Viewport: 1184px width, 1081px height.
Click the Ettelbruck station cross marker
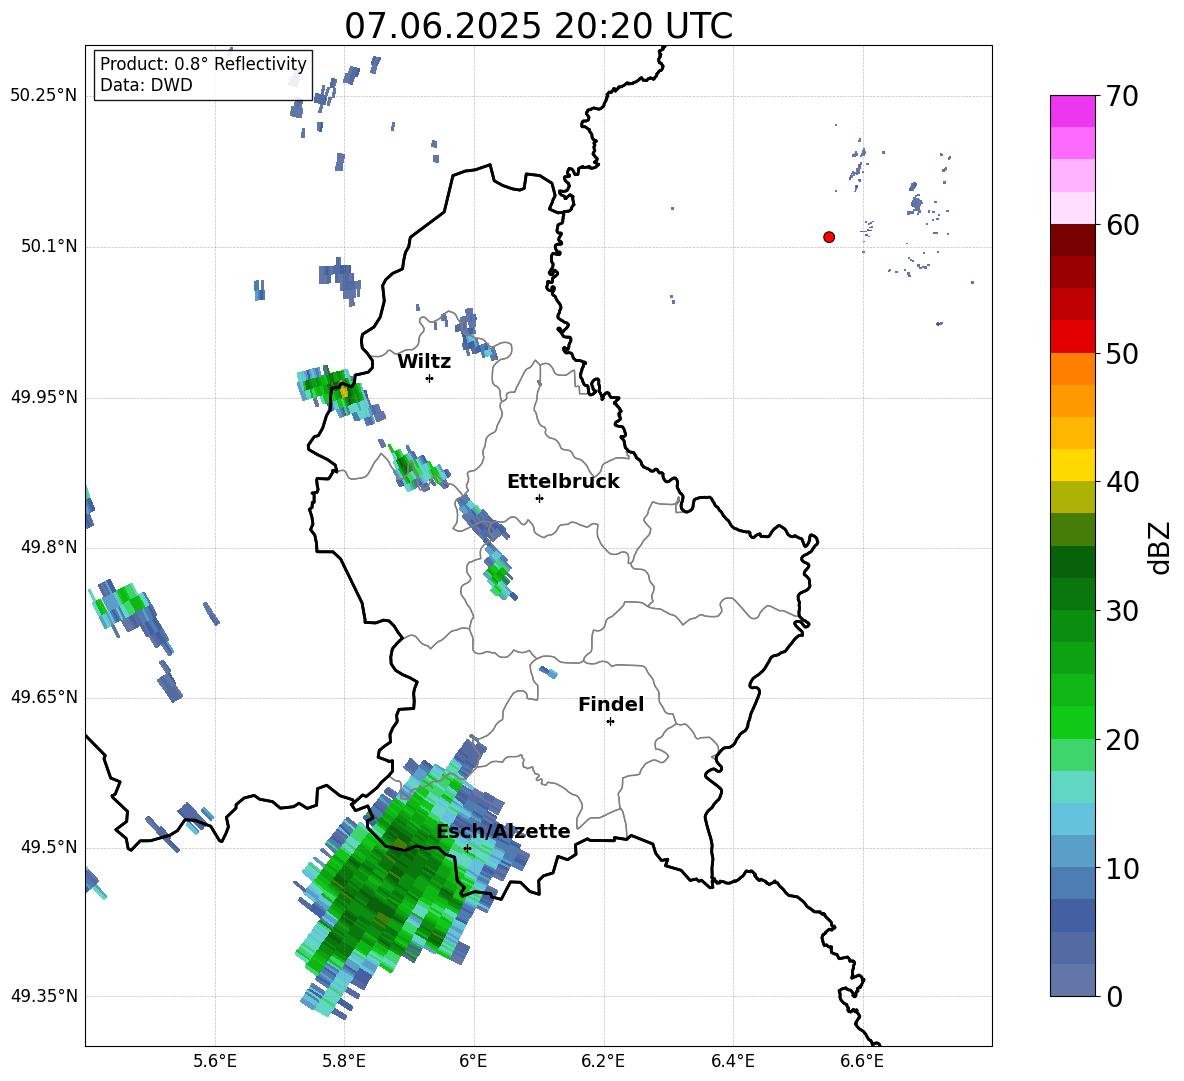pos(539,498)
